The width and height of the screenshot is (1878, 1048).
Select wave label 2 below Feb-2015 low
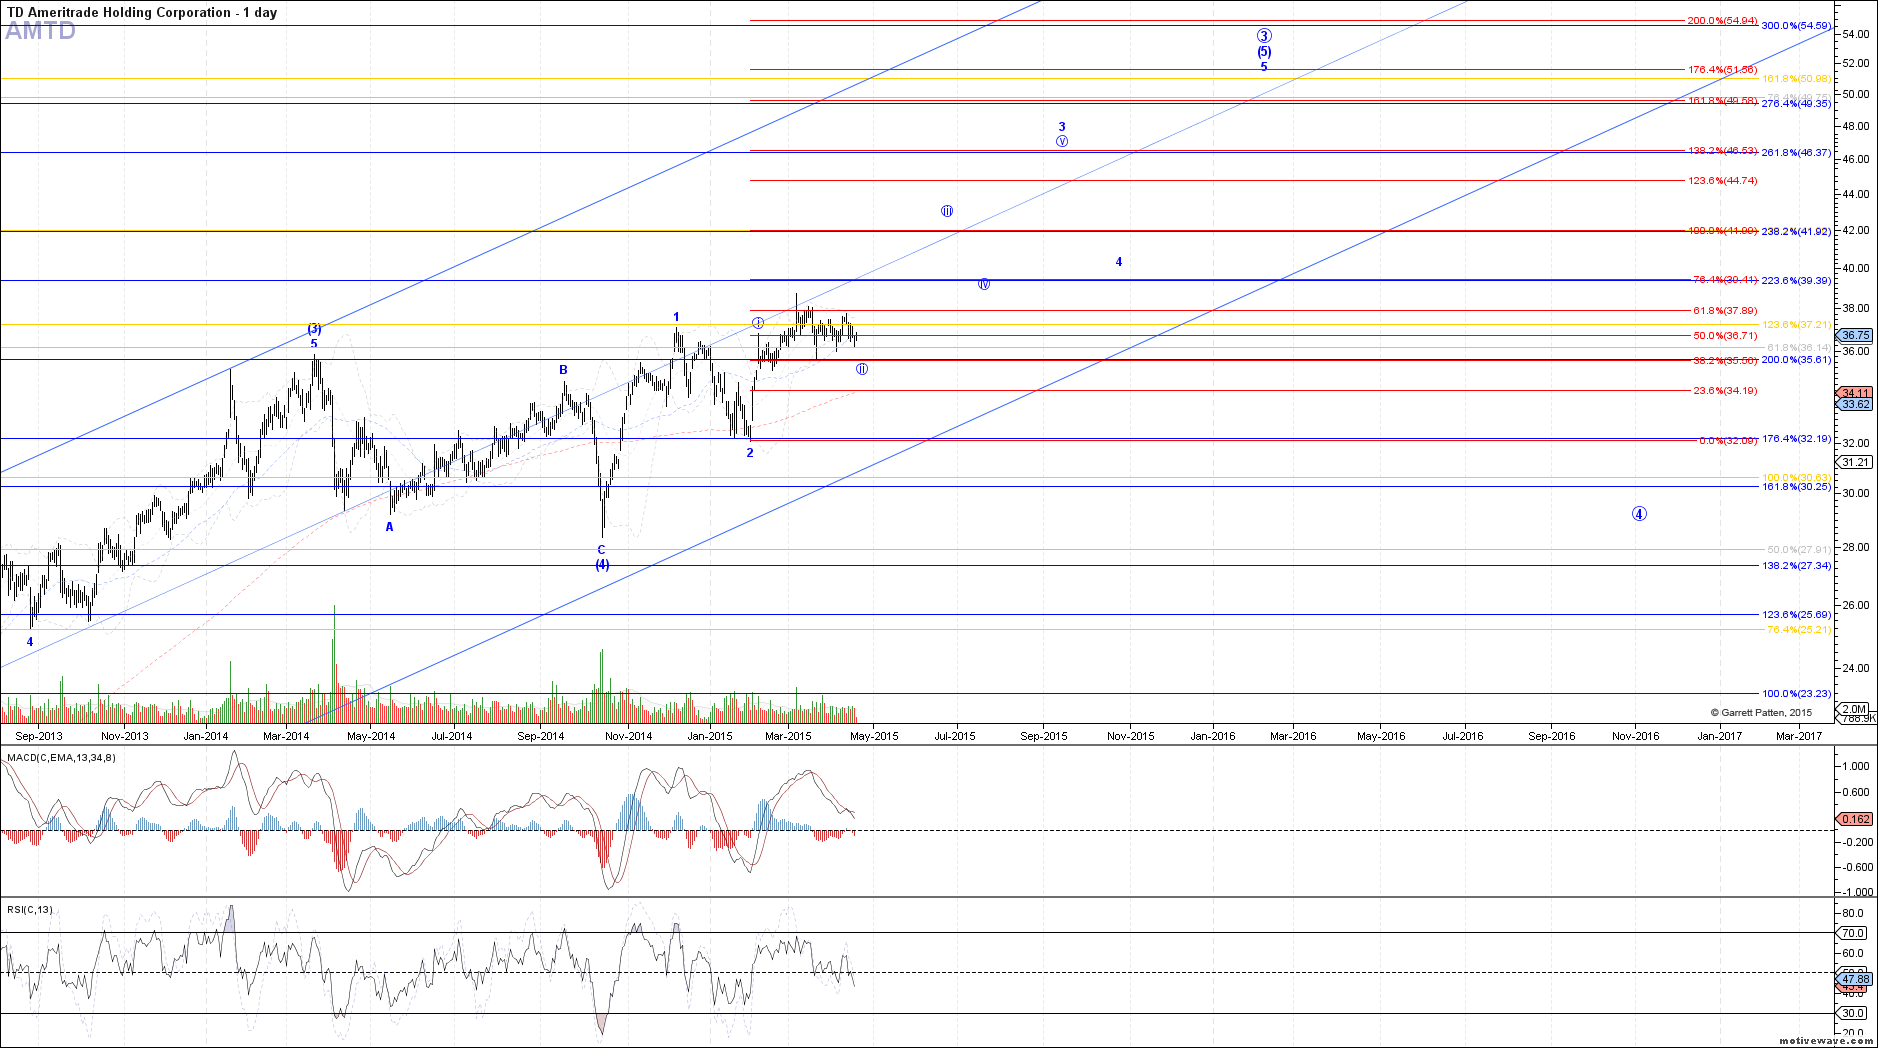coord(750,453)
